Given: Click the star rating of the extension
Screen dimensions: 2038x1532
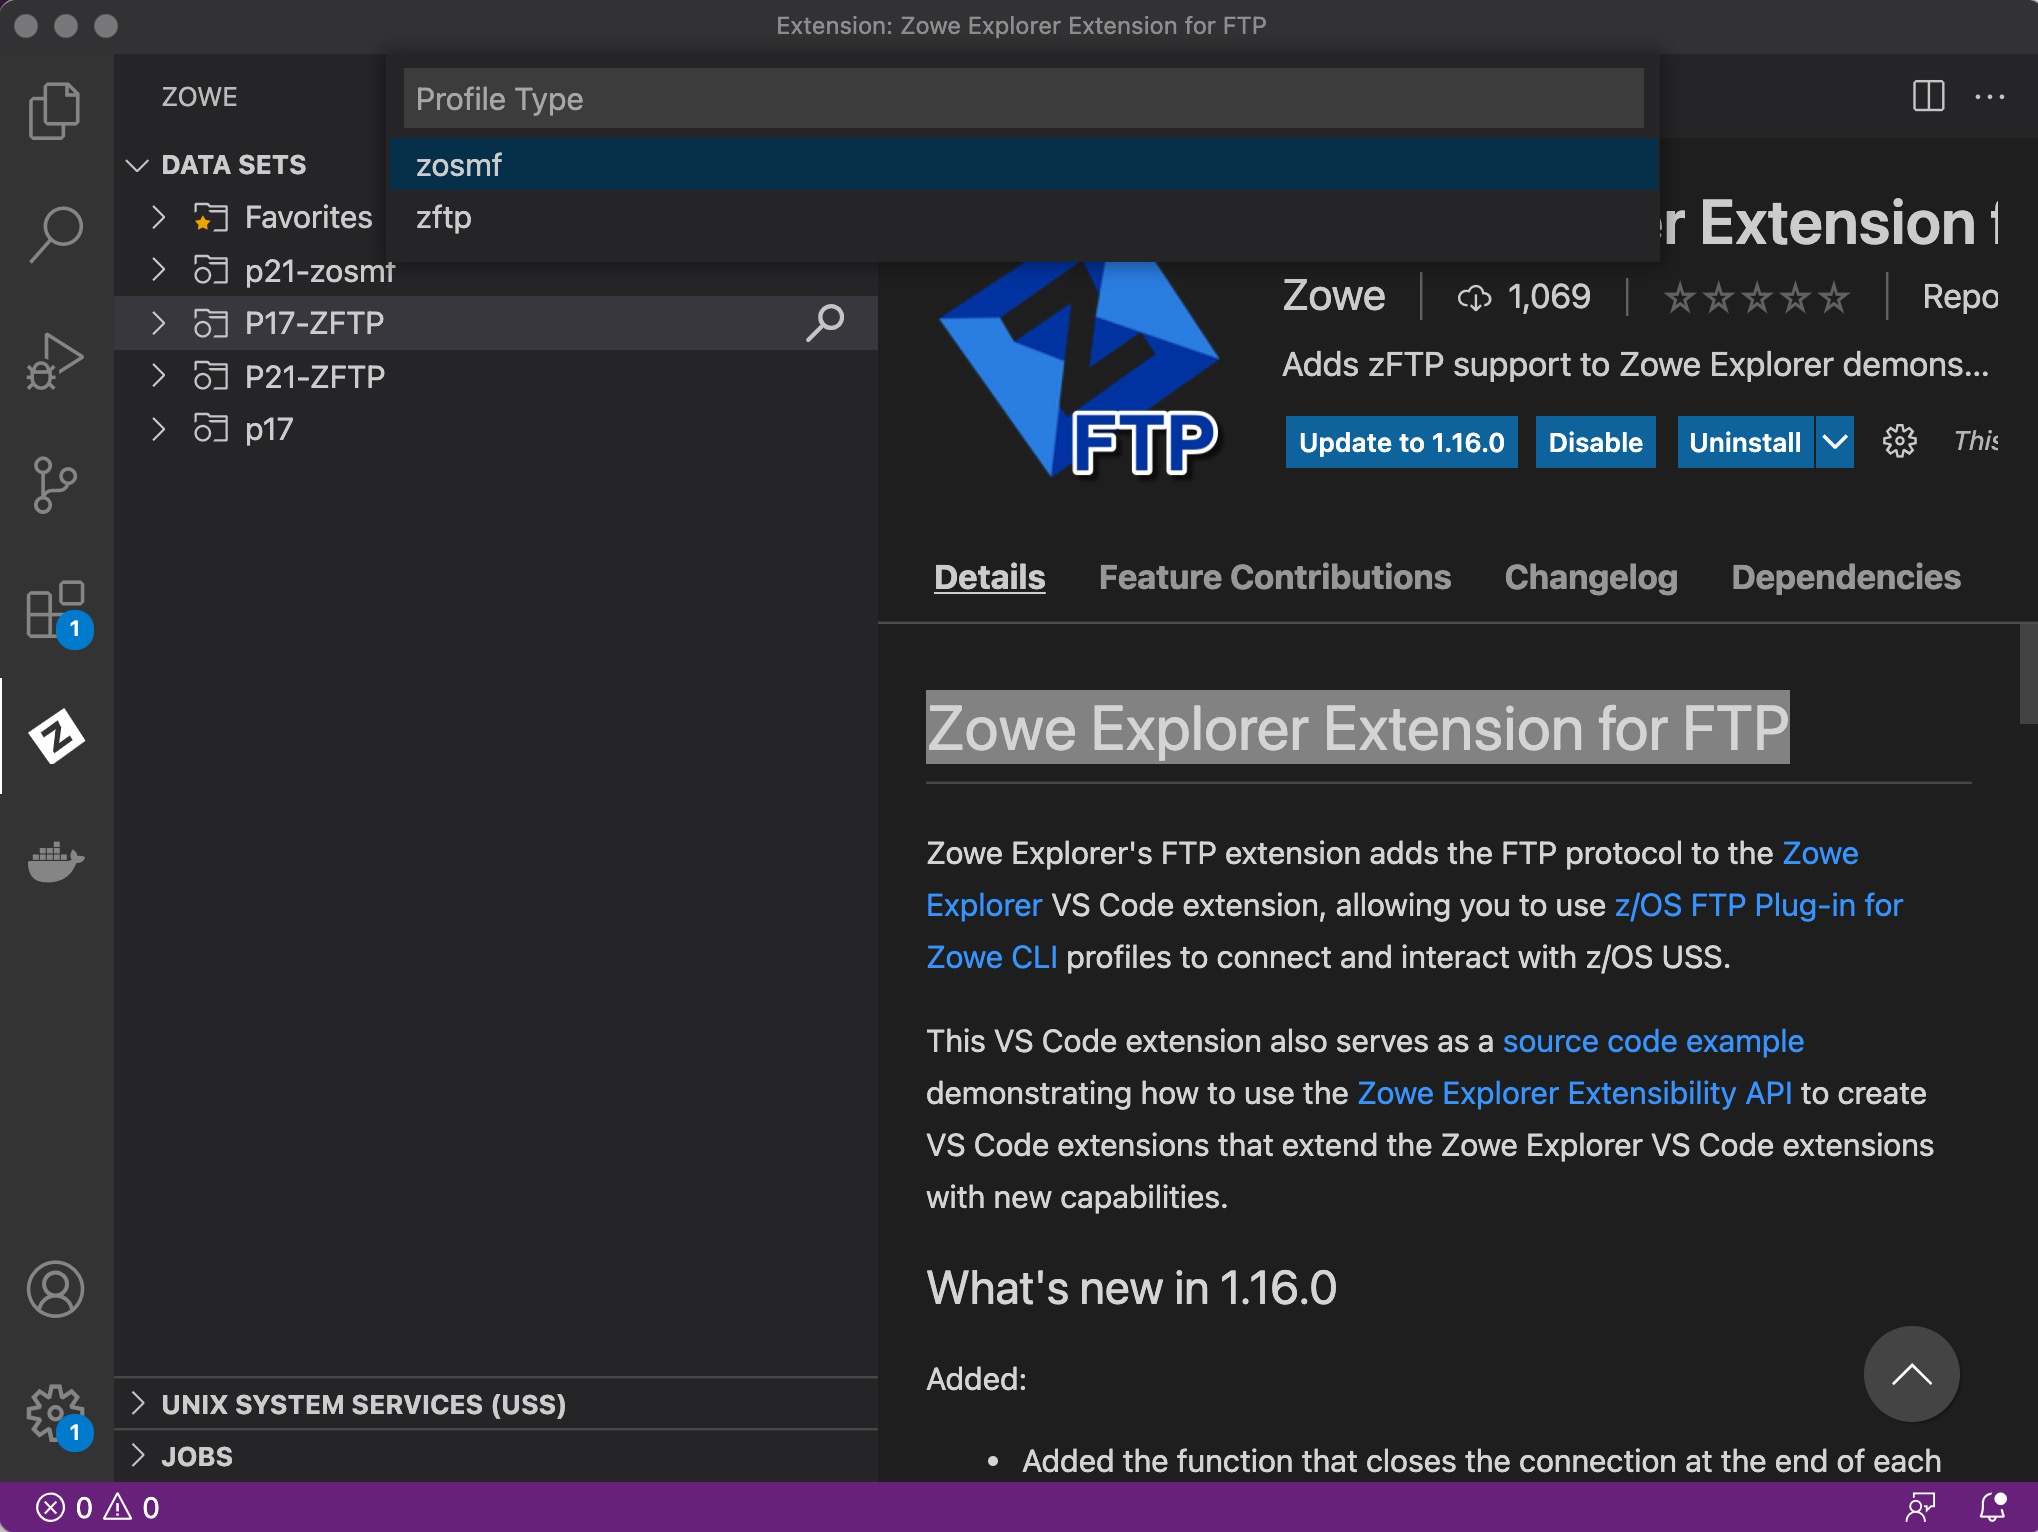Looking at the screenshot, I should click(1756, 297).
